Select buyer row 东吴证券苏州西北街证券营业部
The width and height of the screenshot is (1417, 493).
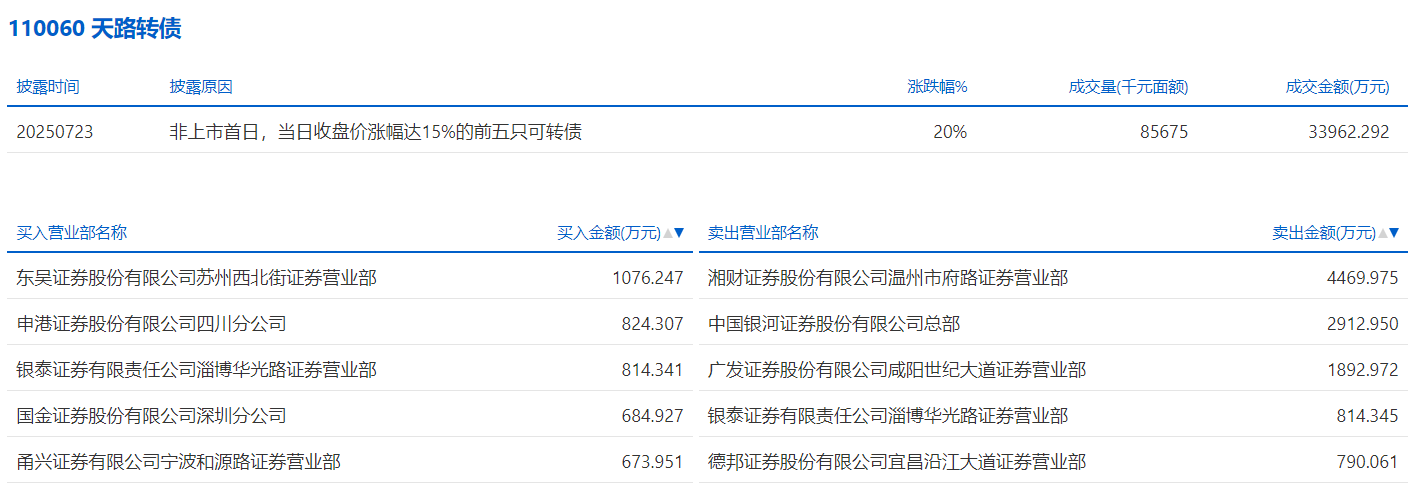(x=197, y=277)
